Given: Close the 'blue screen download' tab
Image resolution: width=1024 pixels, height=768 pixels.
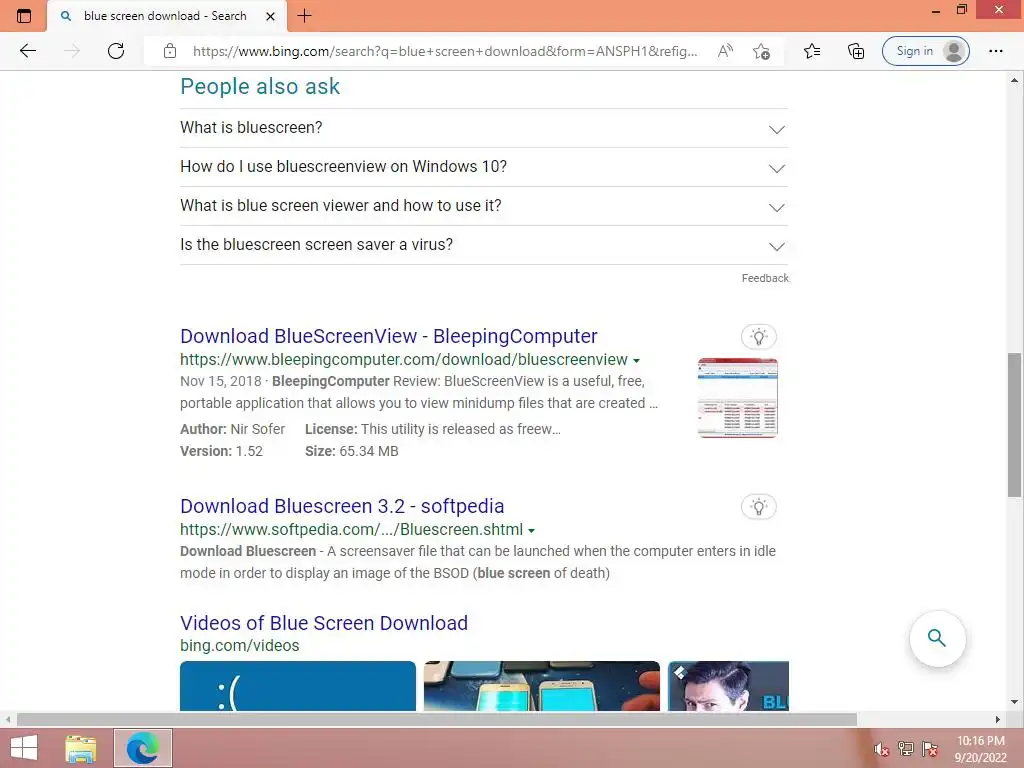Looking at the screenshot, I should click(x=270, y=16).
